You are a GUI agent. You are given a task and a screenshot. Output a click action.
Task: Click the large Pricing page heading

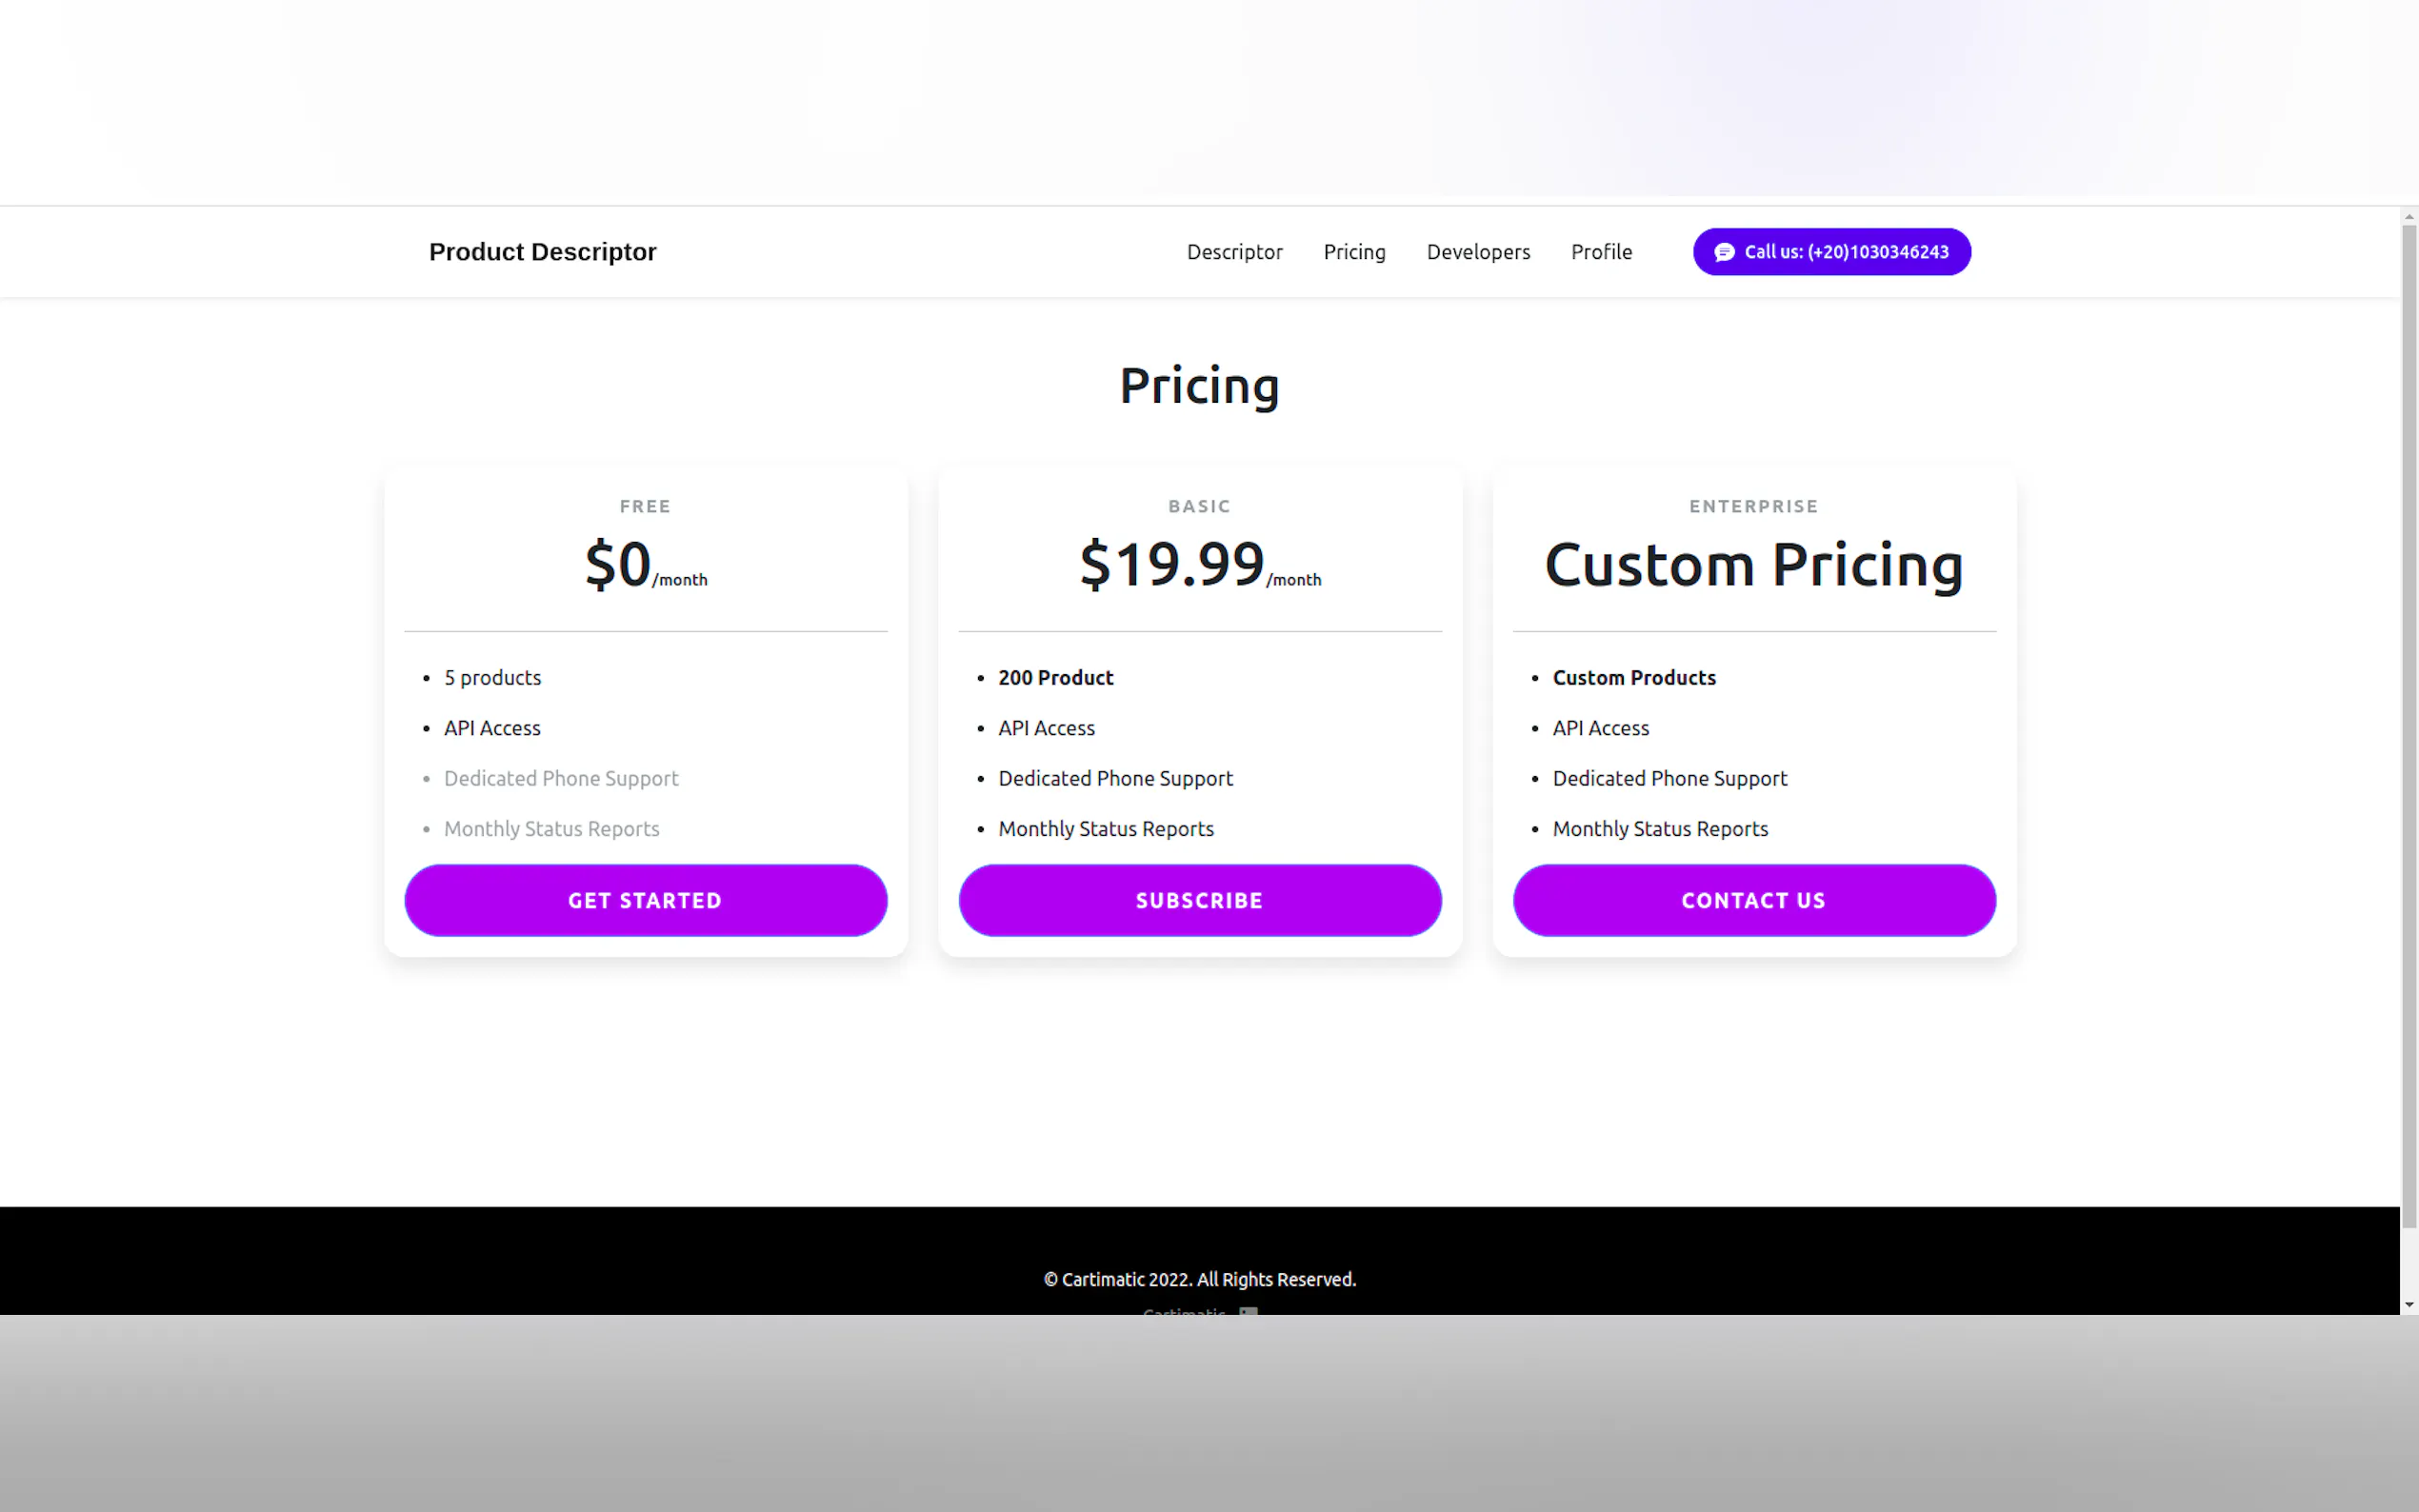(x=1199, y=386)
